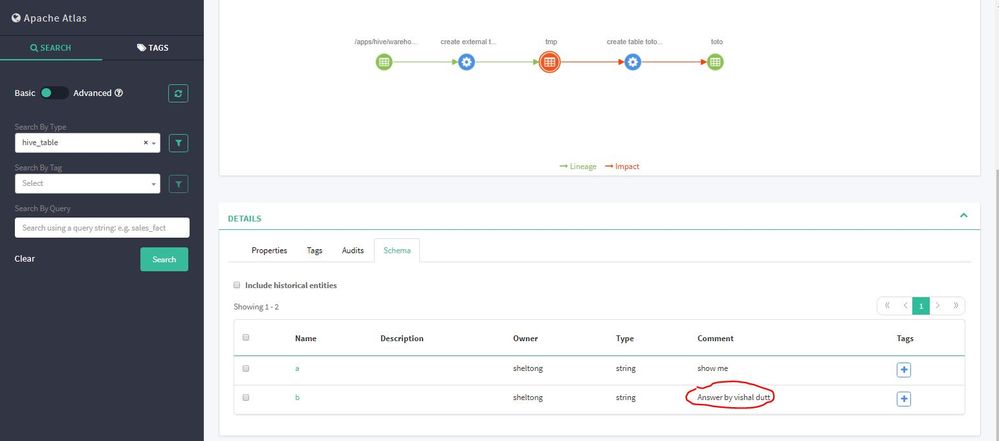
Task: Clear the hive_table type selection
Action: tap(145, 143)
